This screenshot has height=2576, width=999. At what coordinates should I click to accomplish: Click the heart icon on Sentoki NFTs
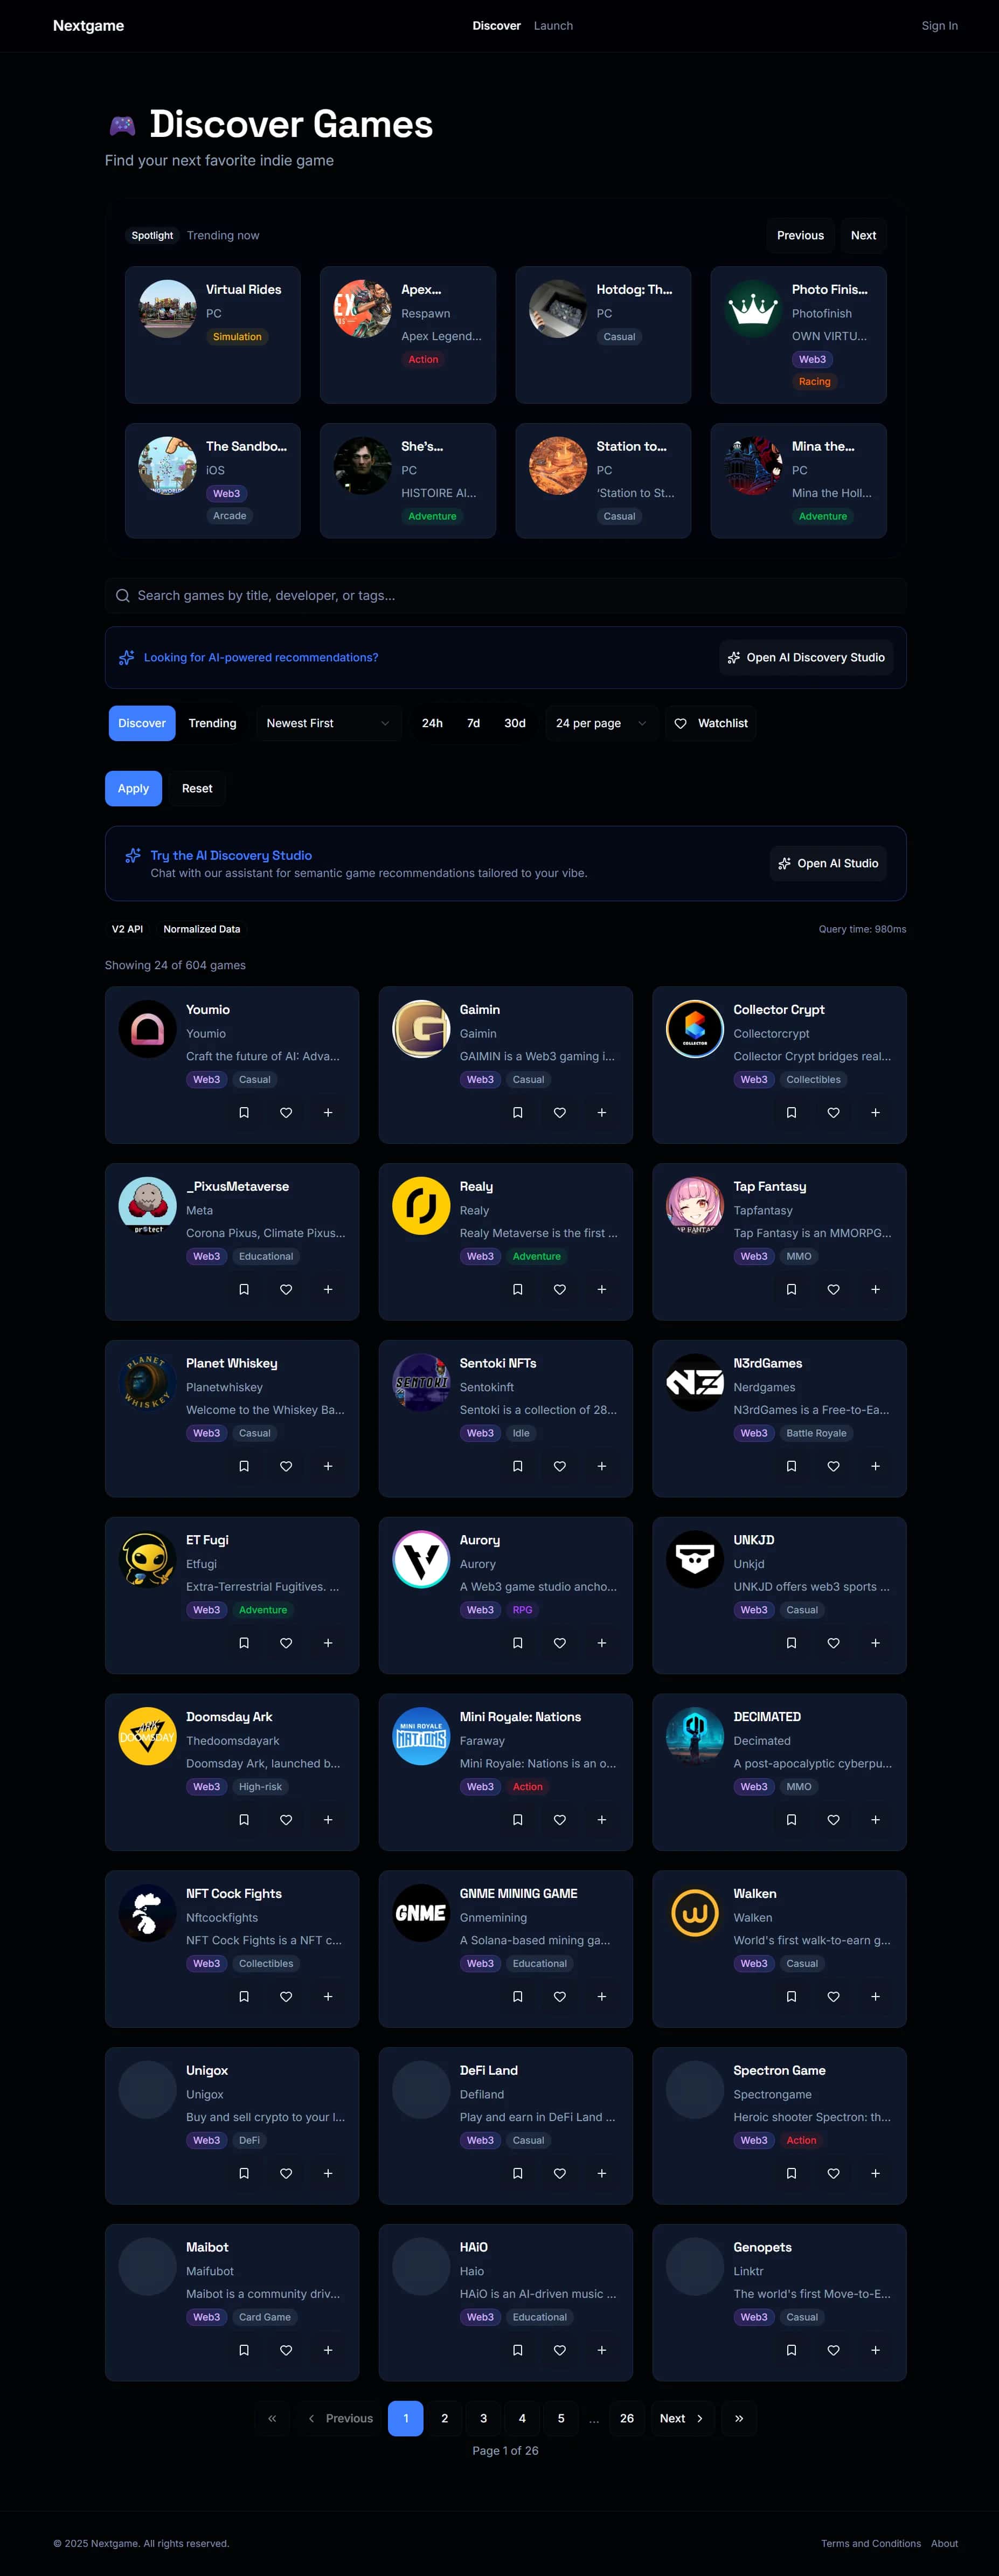click(560, 1466)
